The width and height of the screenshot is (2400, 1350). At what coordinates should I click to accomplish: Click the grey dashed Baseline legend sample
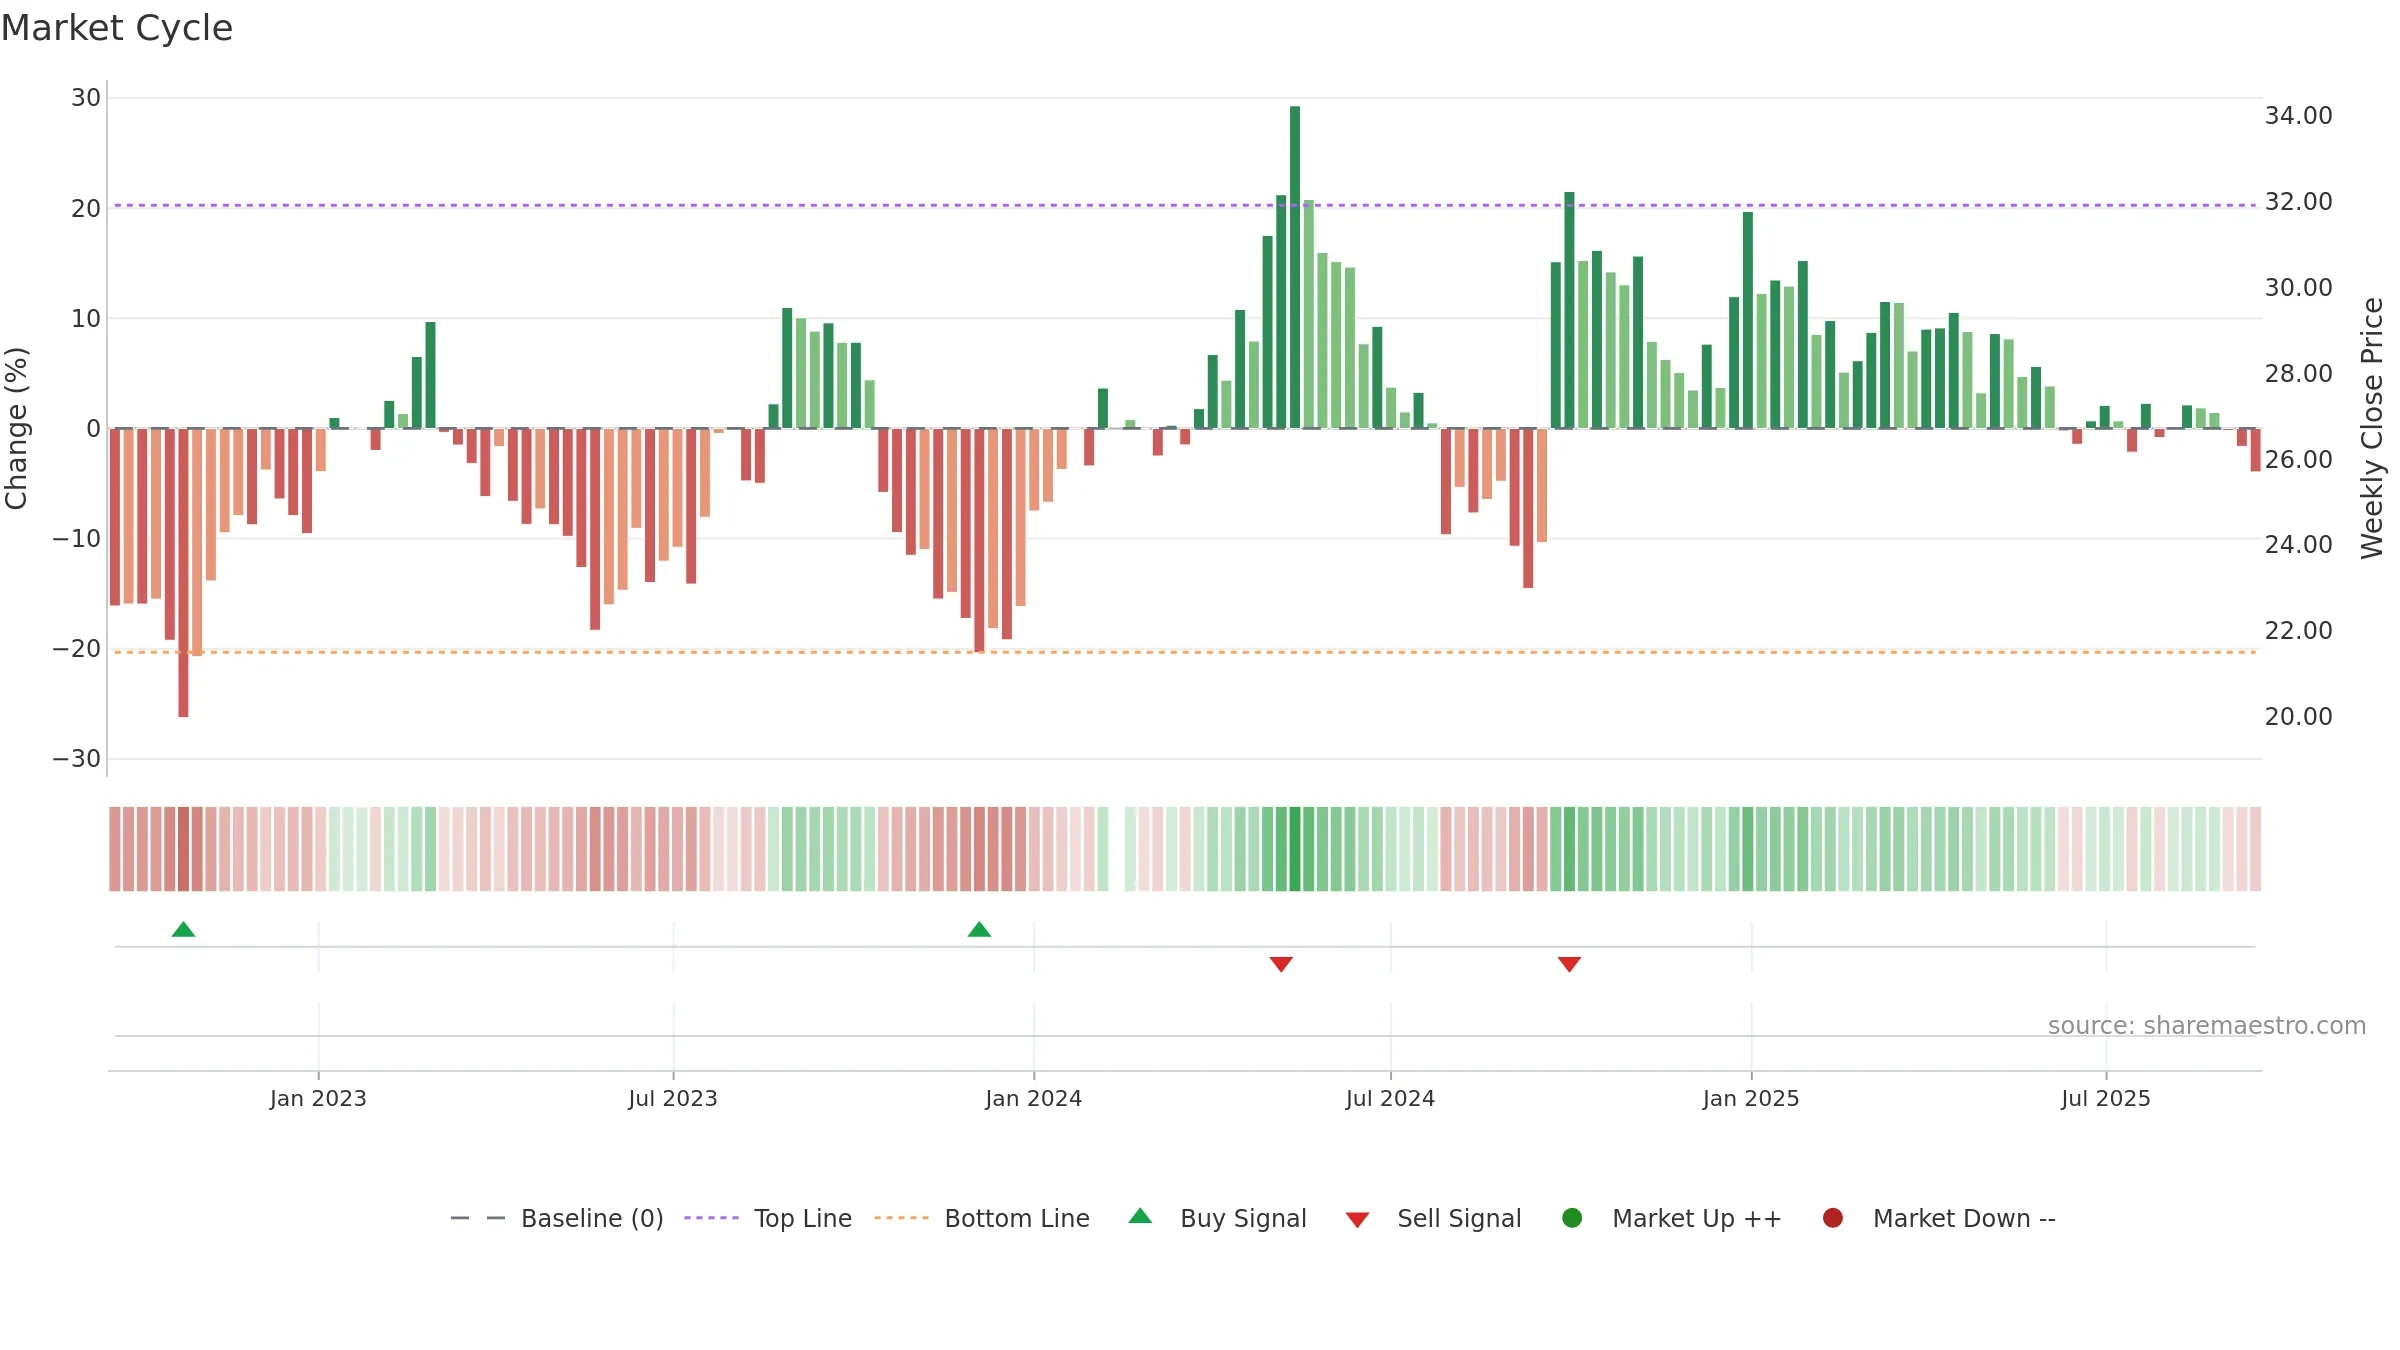[x=478, y=1218]
